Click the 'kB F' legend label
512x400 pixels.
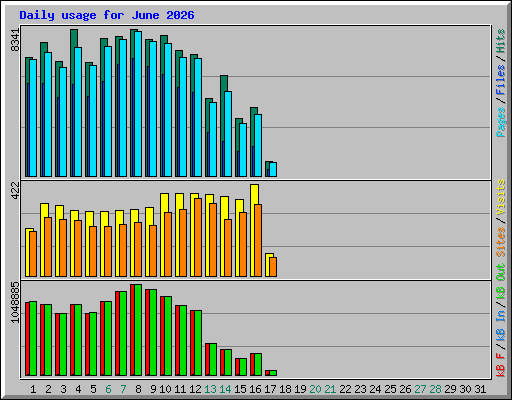coord(501,365)
